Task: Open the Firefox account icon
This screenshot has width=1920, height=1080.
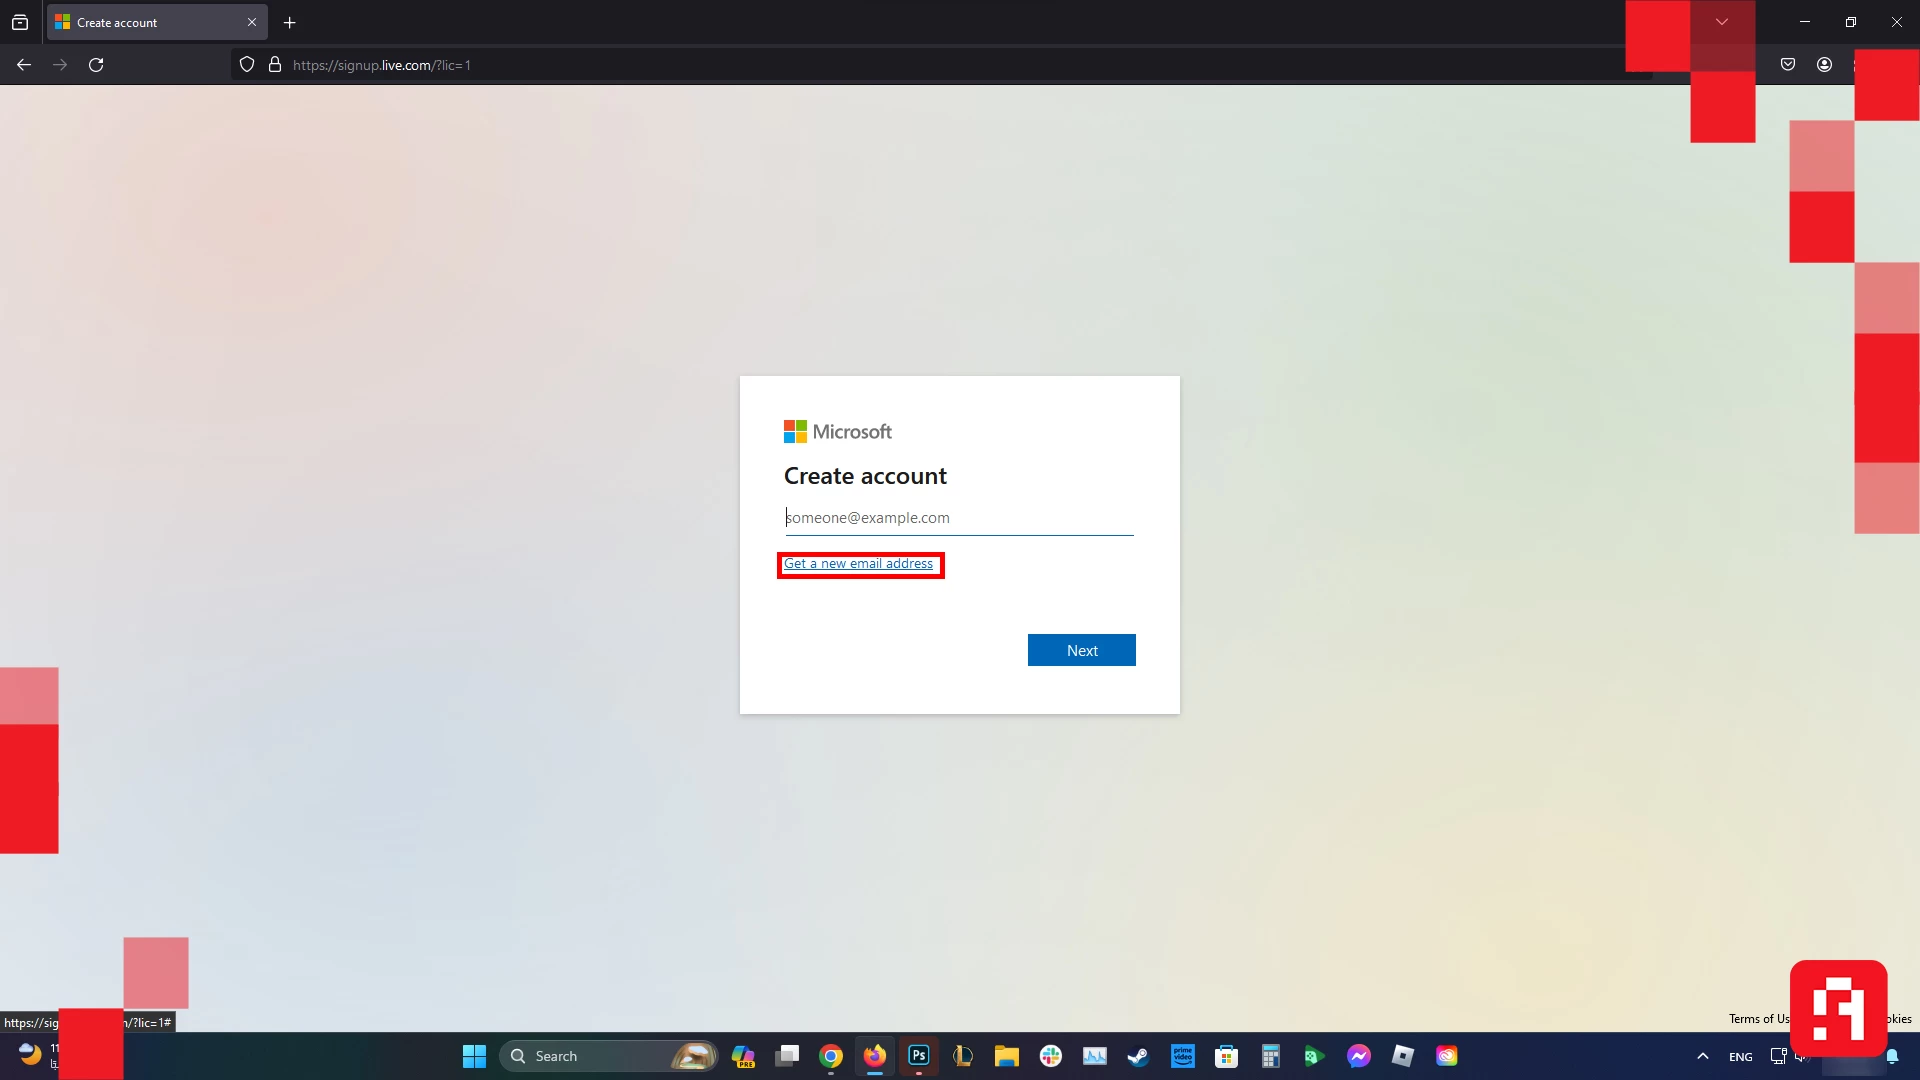Action: 1825,65
